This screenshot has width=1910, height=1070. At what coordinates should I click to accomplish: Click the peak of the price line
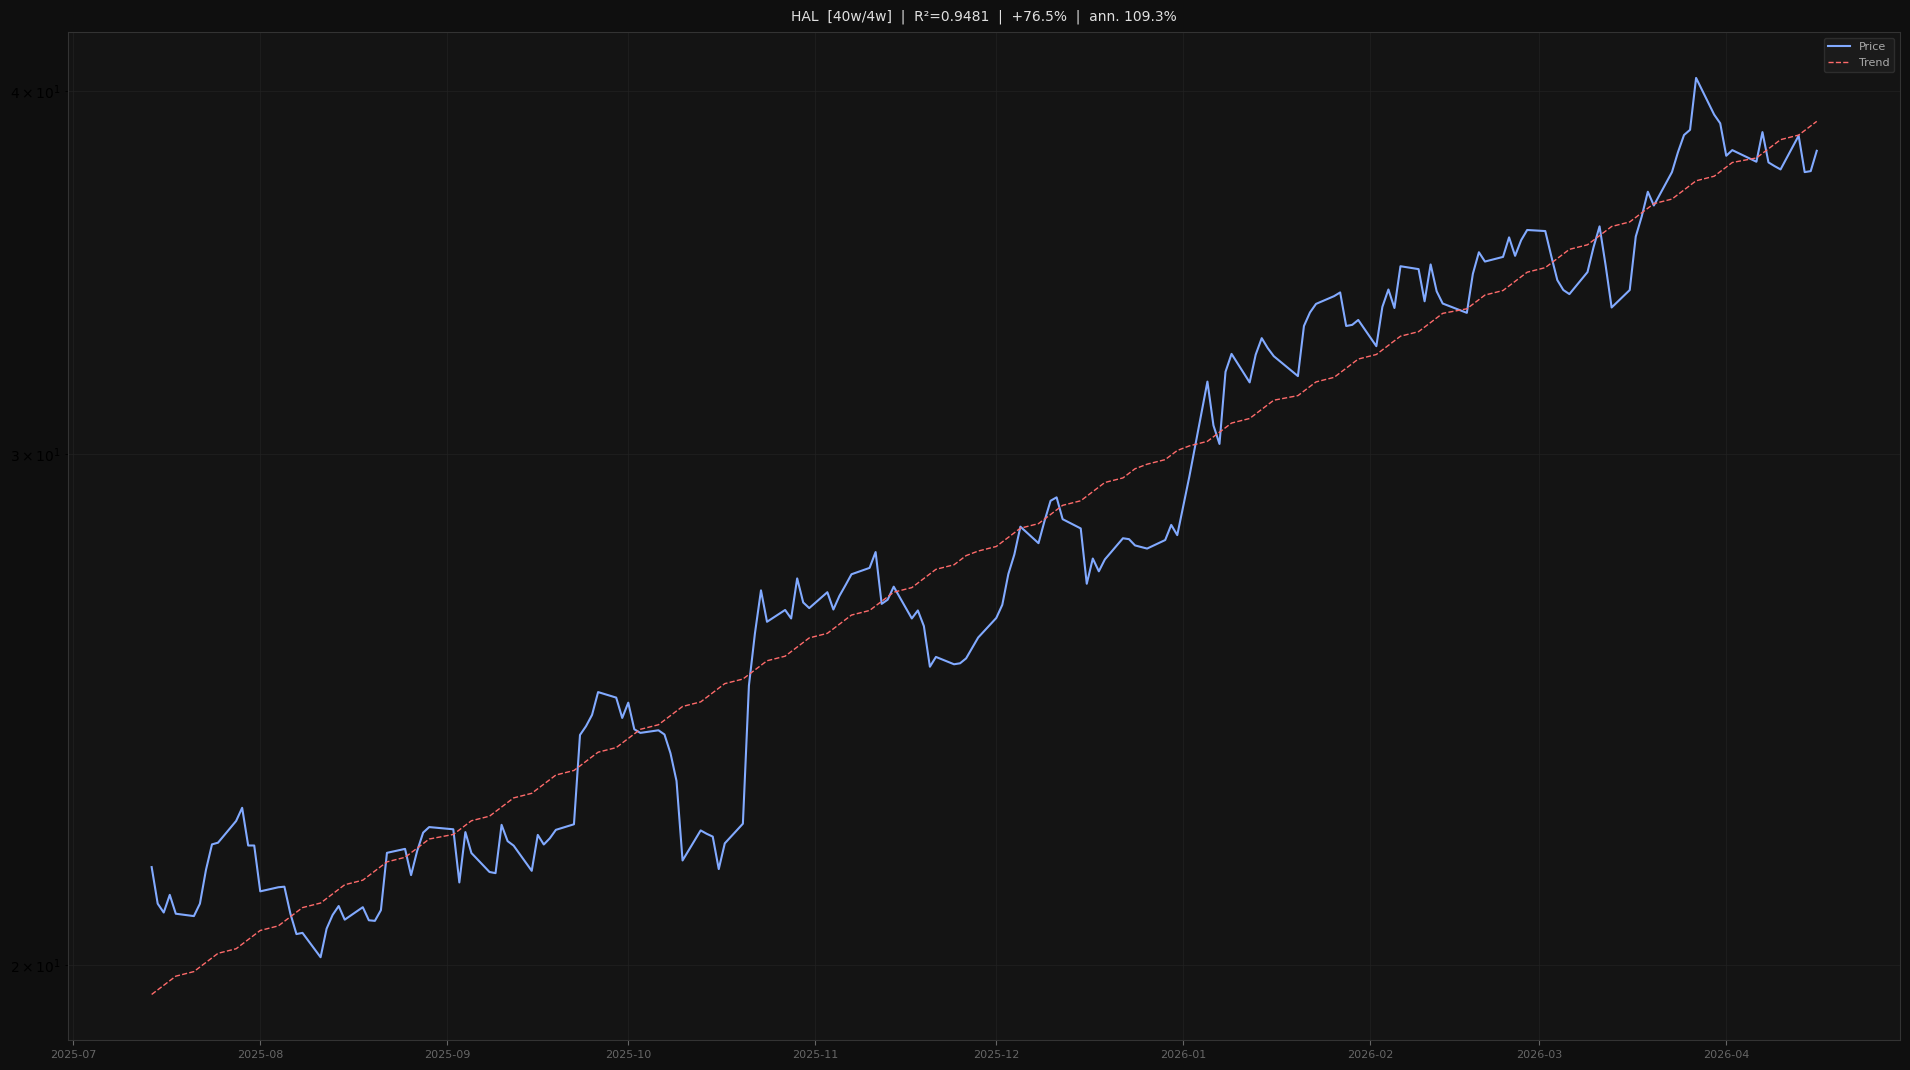1696,77
